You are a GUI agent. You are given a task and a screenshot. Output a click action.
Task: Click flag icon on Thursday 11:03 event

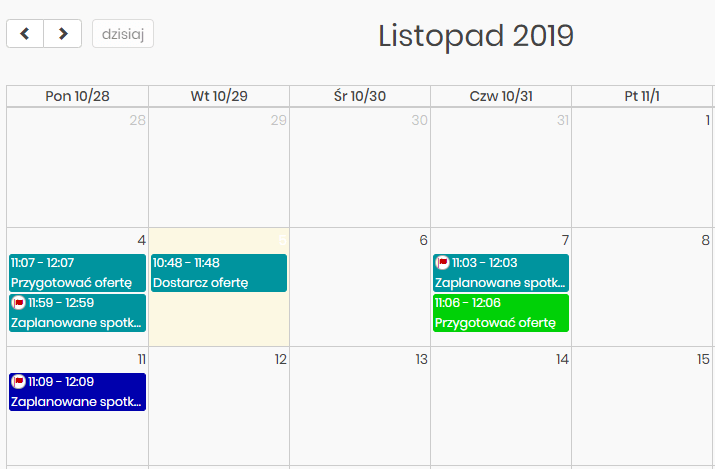[442, 263]
